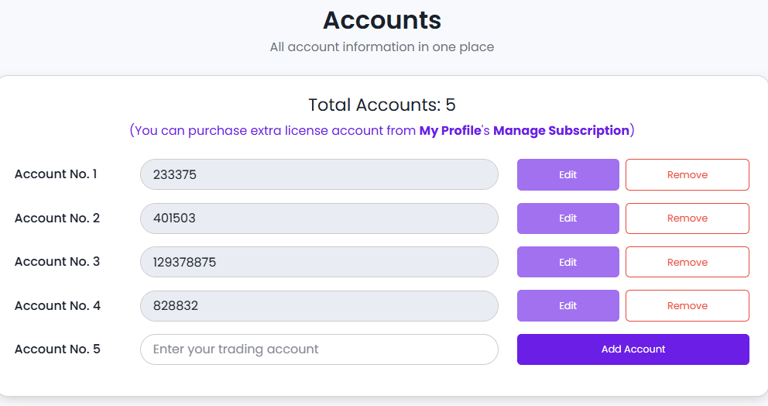The height and width of the screenshot is (406, 768).
Task: Click the Account No. 5 label
Action: click(57, 349)
